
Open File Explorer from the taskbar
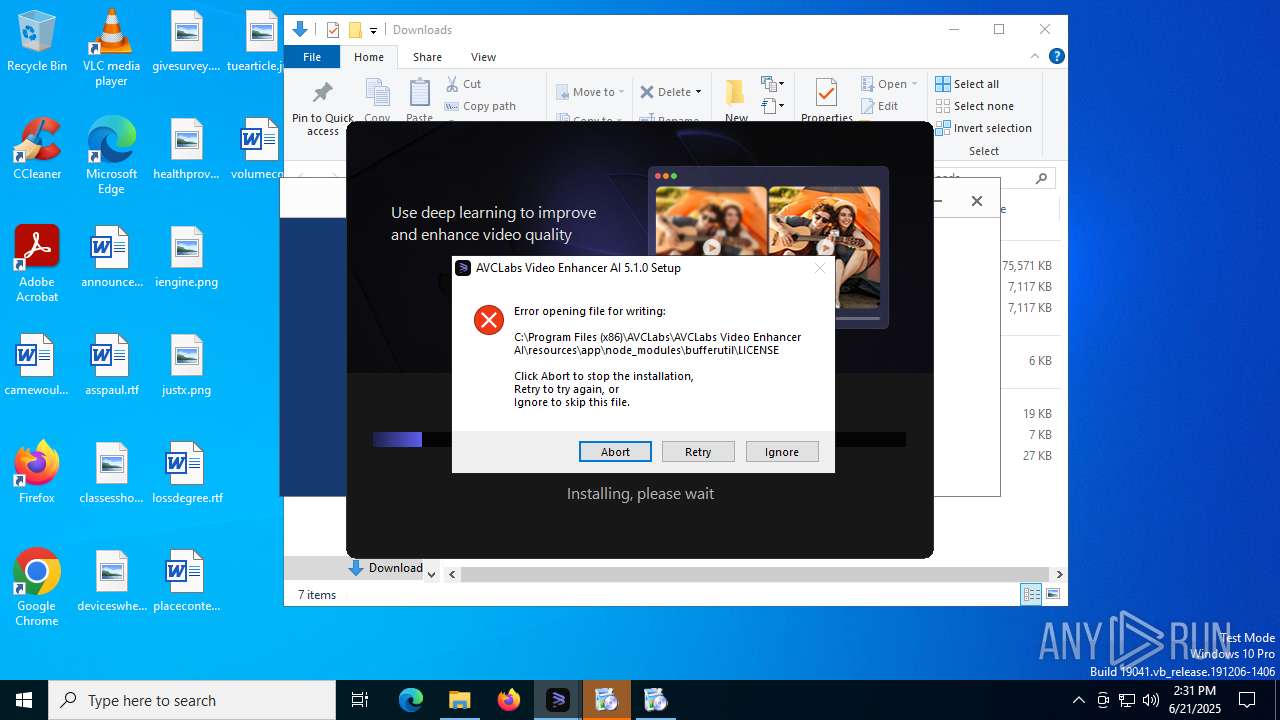pyautogui.click(x=460, y=700)
